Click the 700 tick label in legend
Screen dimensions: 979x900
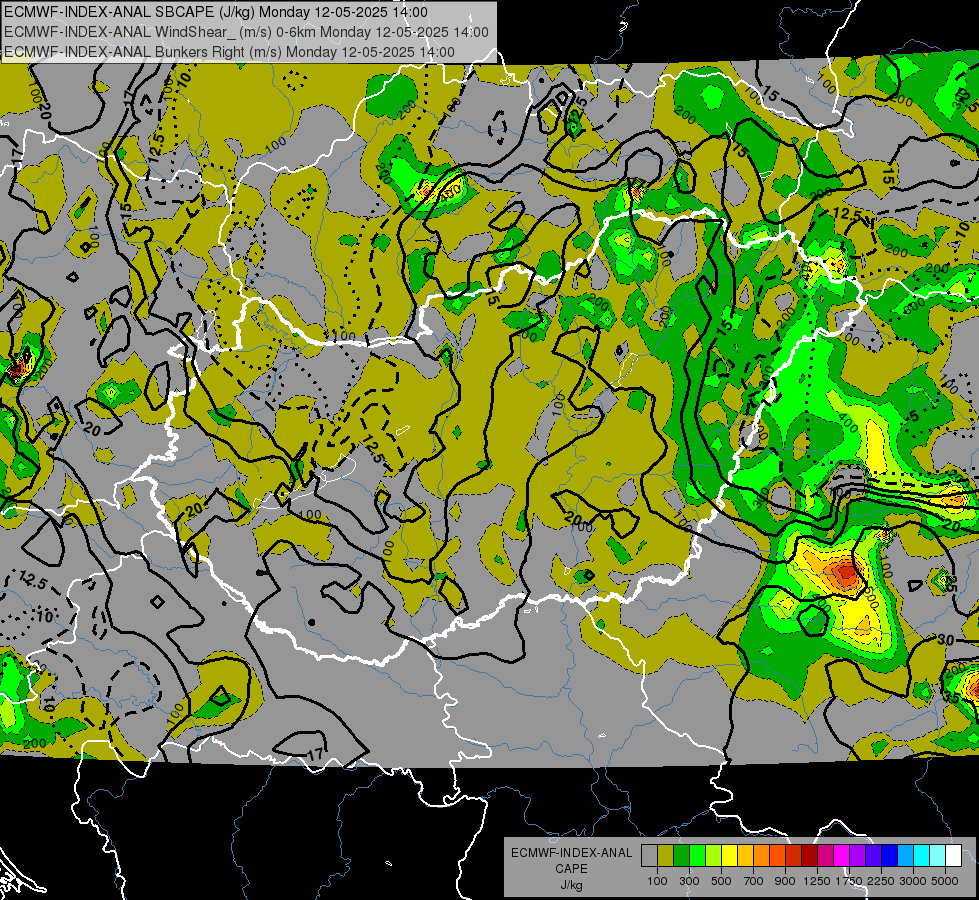(754, 881)
